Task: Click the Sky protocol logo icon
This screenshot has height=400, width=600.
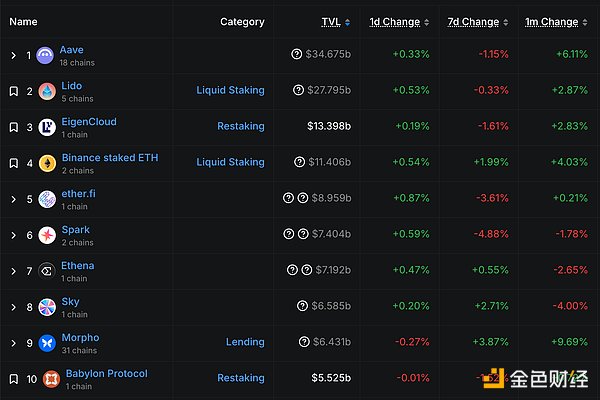Action: (46, 307)
